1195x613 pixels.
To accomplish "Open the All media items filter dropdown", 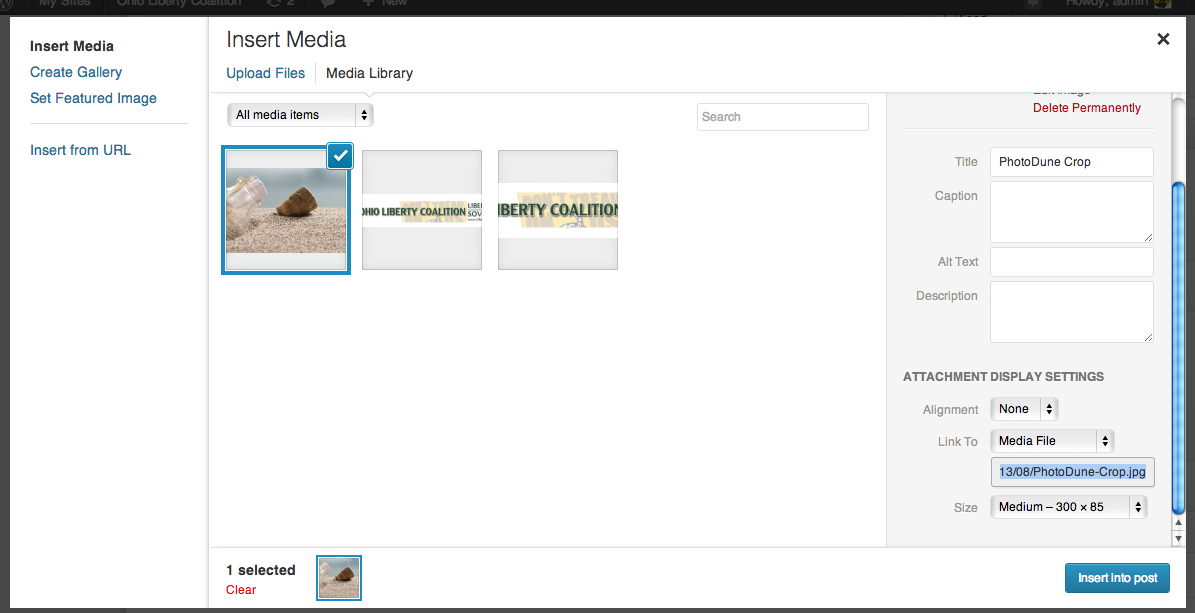I will [300, 115].
